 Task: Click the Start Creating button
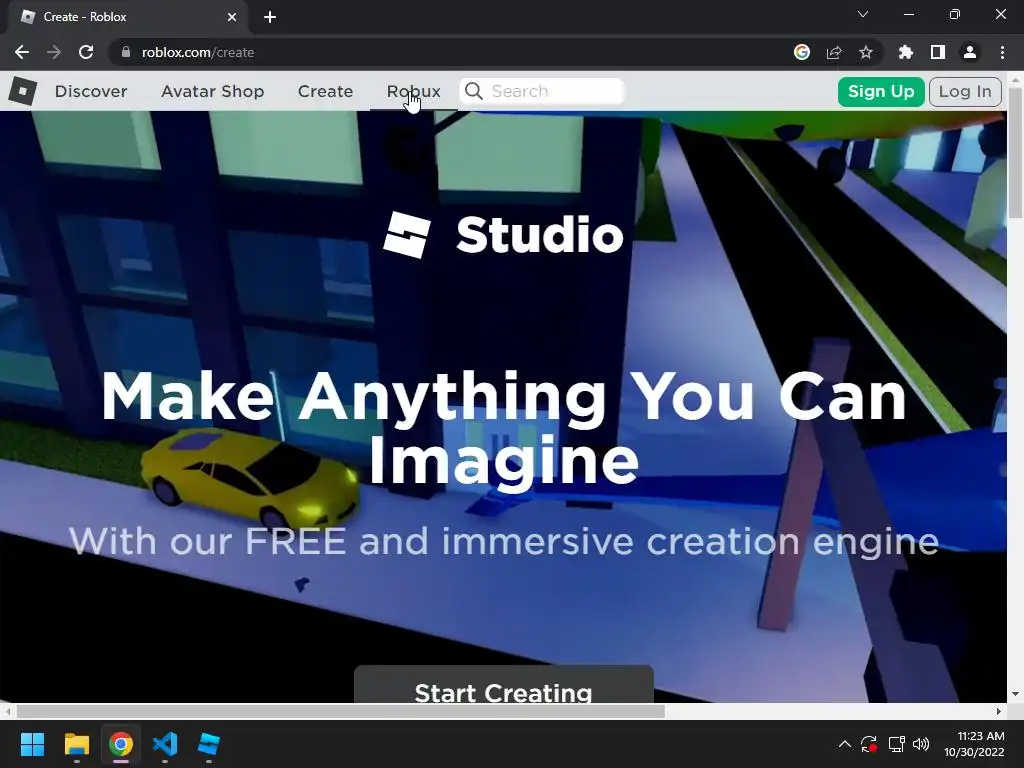click(504, 684)
